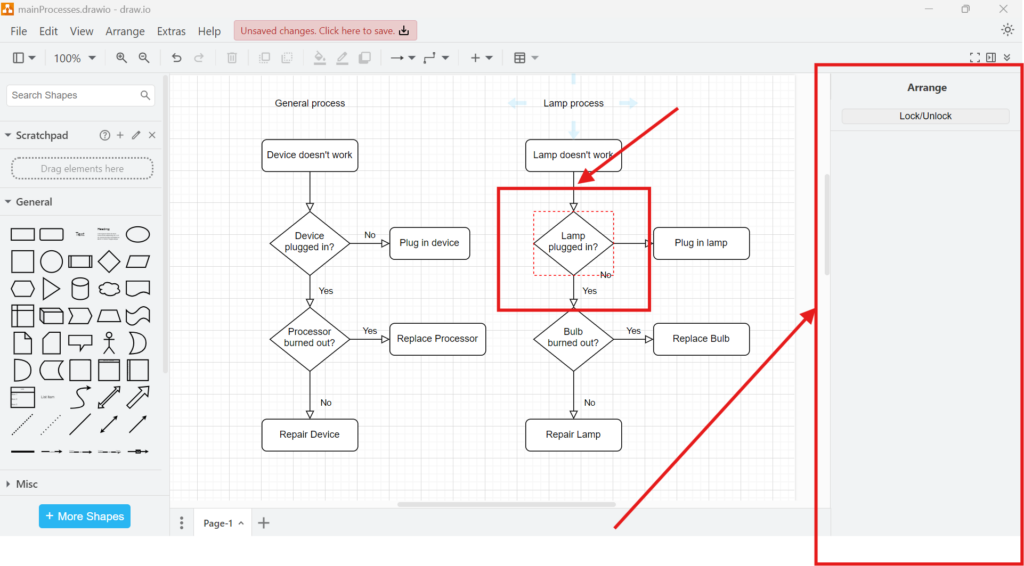The image size is (1024, 566).
Task: Add a new page with plus button
Action: (x=264, y=523)
